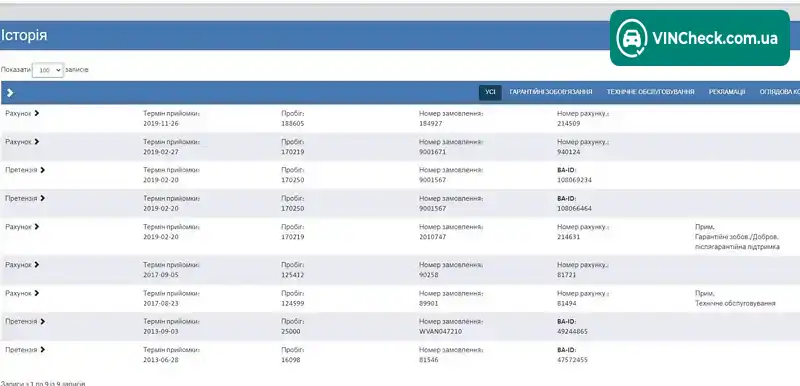
Task: Open the records-per-page dropdown showing 100
Action: click(47, 70)
